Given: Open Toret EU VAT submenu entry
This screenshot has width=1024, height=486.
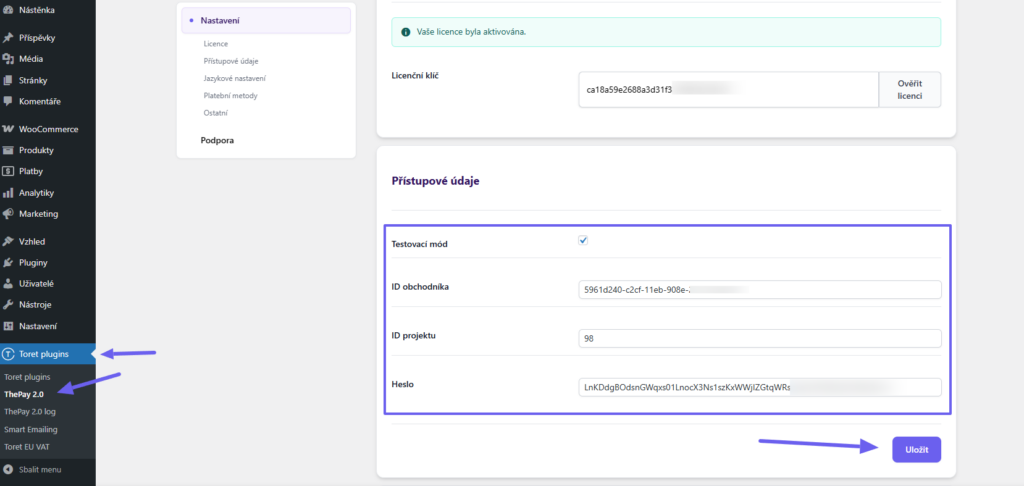Looking at the screenshot, I should 27,447.
